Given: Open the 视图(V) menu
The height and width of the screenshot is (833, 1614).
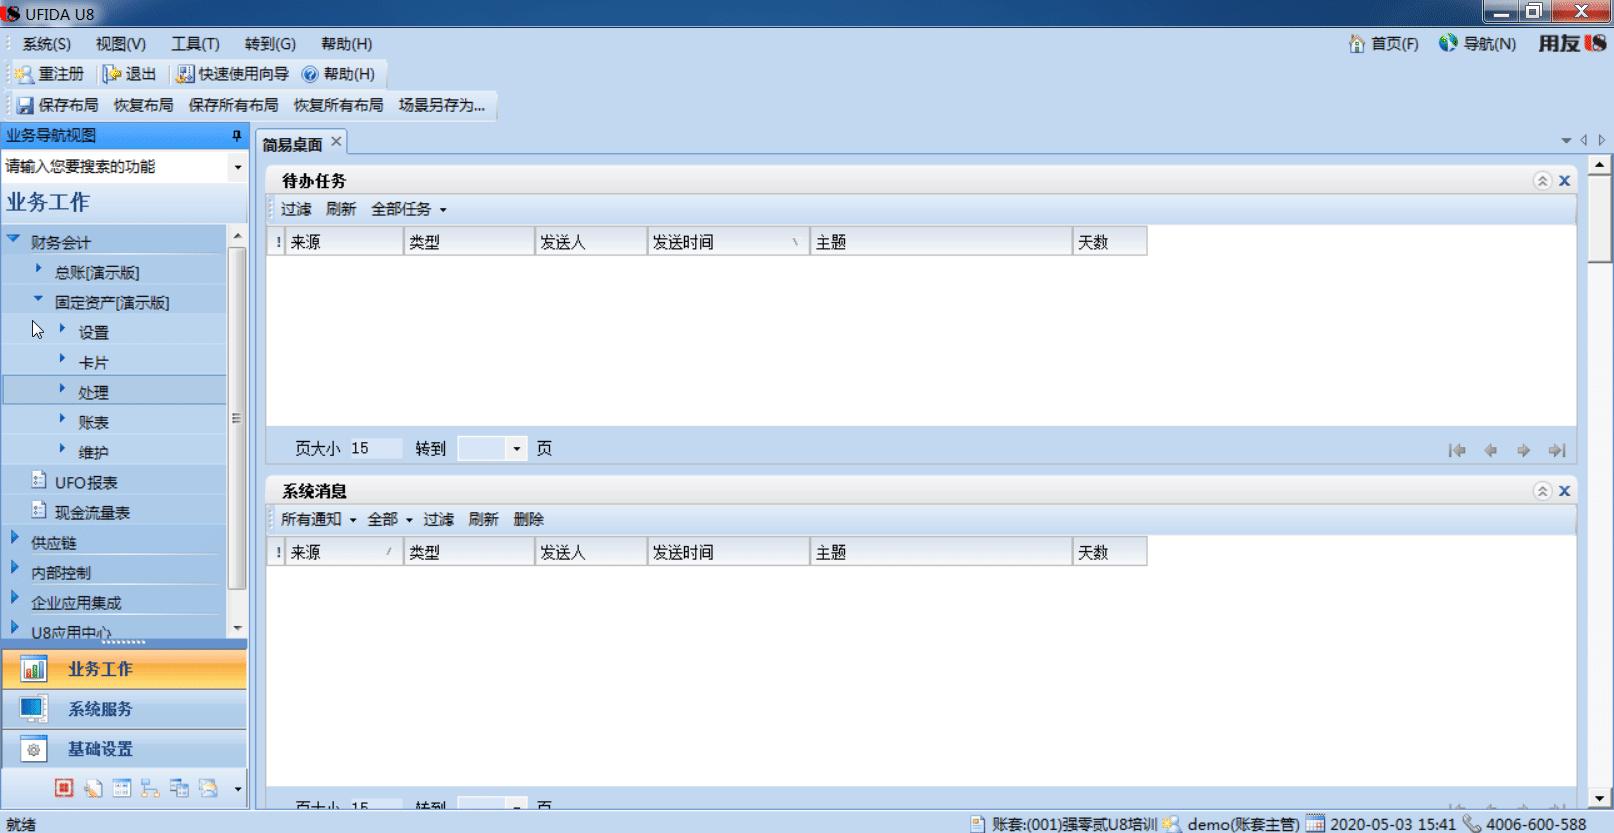Looking at the screenshot, I should coord(121,44).
